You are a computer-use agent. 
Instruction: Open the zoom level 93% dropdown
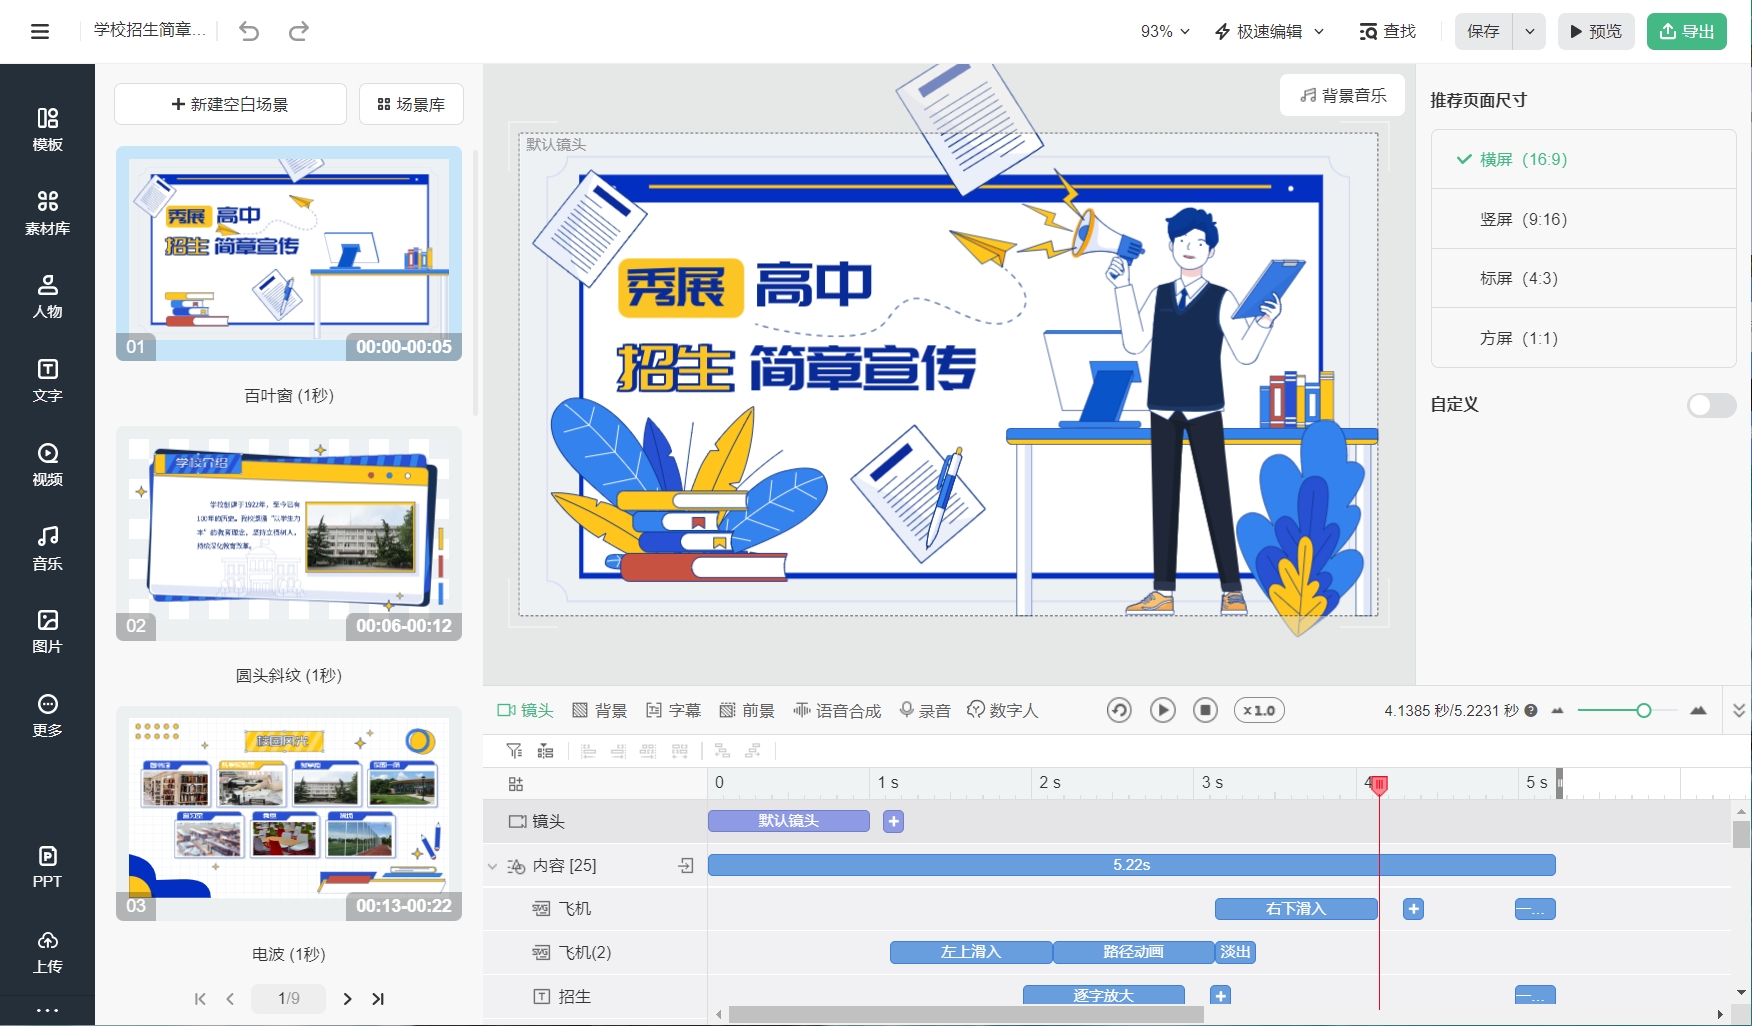click(1163, 31)
